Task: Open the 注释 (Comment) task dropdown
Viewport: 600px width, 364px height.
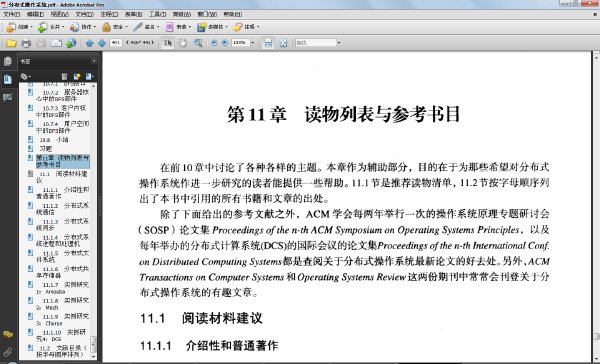Action: (x=246, y=27)
